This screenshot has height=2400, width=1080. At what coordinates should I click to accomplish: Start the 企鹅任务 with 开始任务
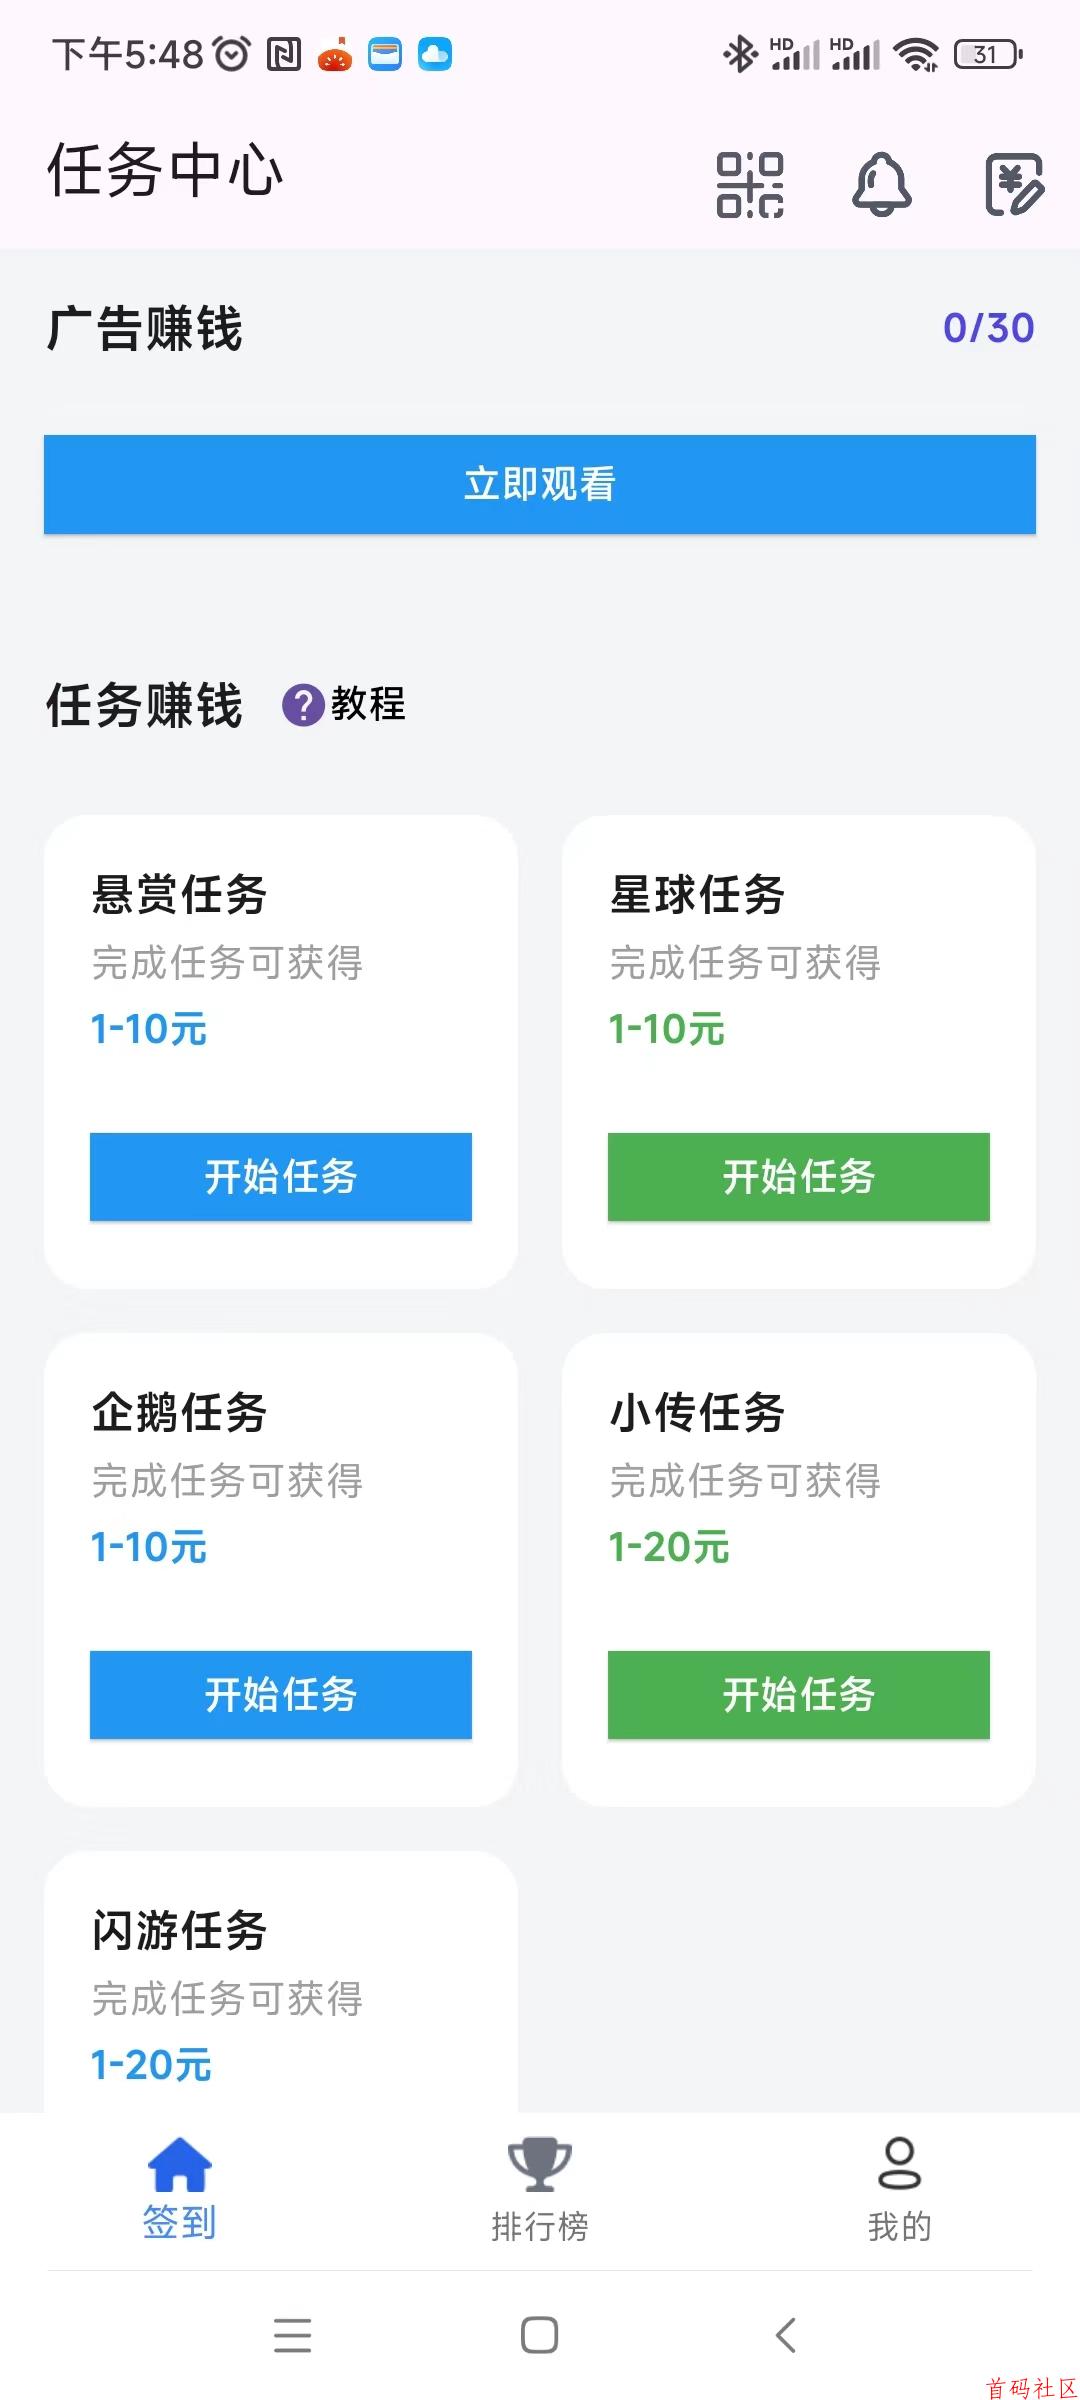[x=281, y=1694]
